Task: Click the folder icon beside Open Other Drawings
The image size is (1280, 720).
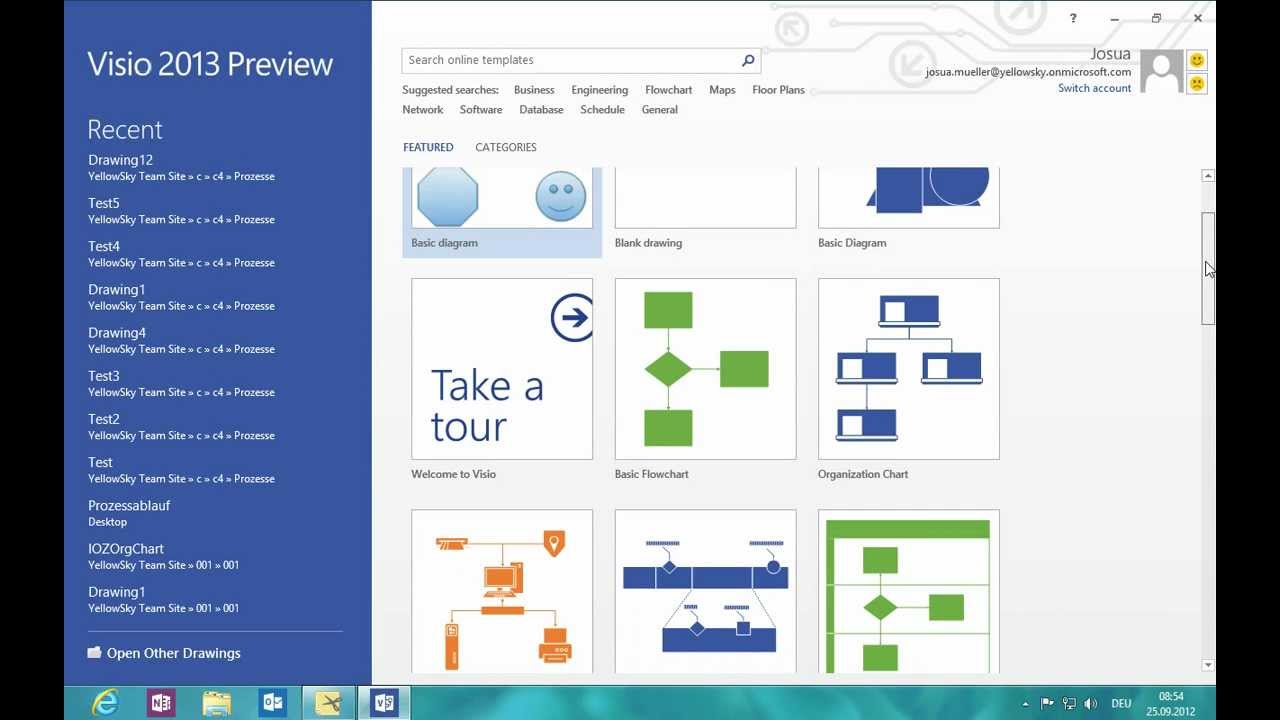Action: tap(94, 652)
